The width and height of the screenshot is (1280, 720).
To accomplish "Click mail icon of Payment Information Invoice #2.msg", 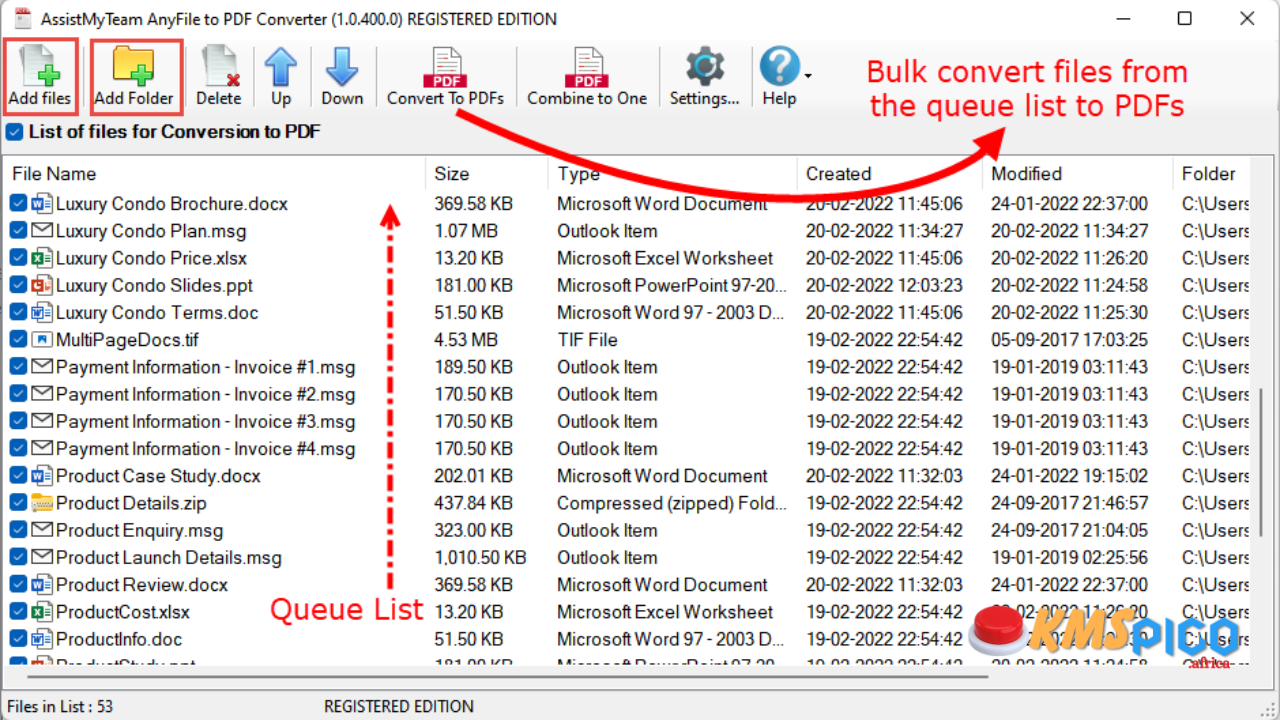I will pos(42,394).
